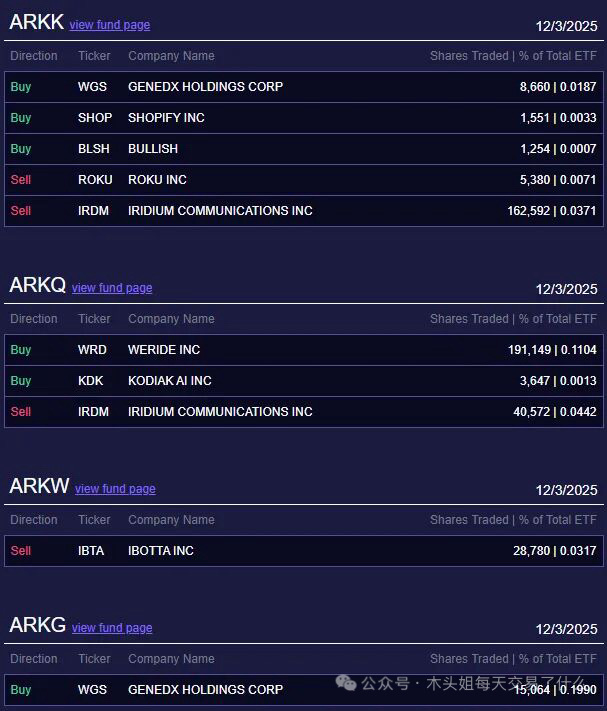Click the Direction column header in ARKK table
Image resolution: width=607 pixels, height=711 pixels.
[x=34, y=56]
